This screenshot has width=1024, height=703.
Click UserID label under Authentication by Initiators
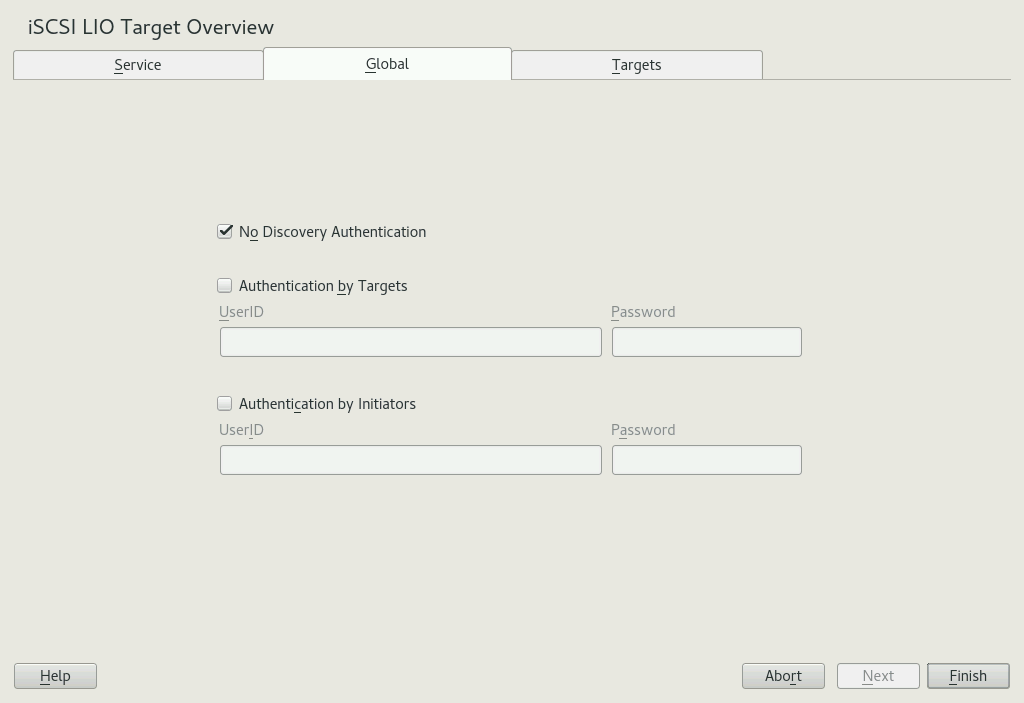click(241, 430)
